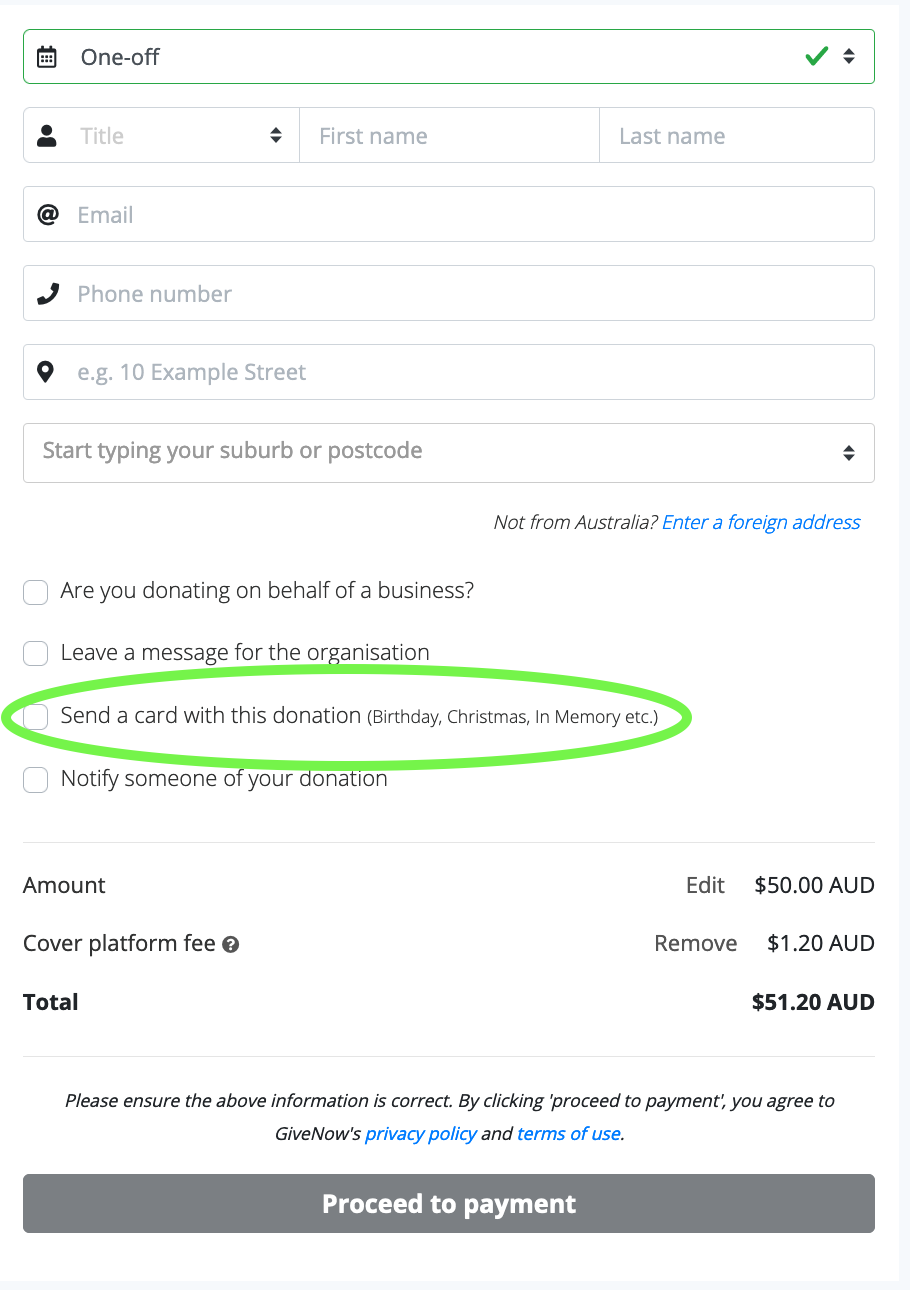Click the person icon next to Title

[x=47, y=136]
